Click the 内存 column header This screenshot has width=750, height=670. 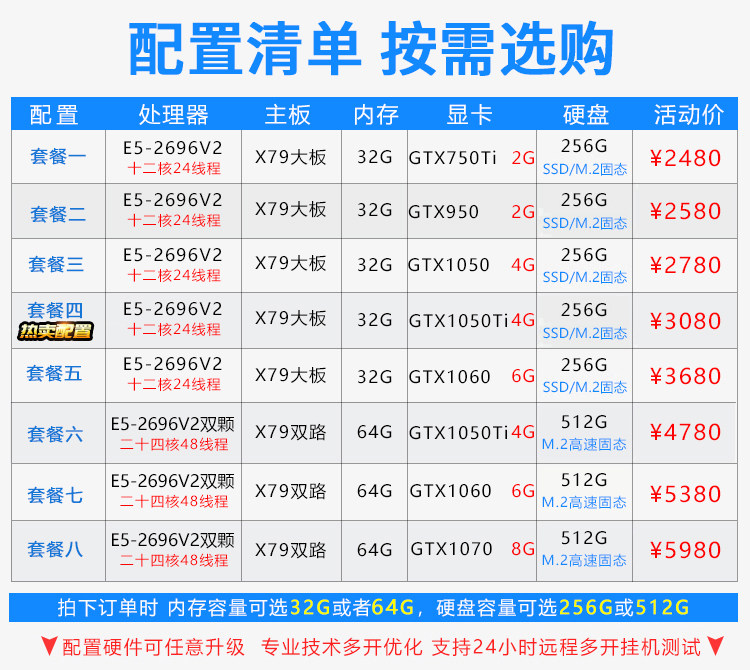[376, 115]
